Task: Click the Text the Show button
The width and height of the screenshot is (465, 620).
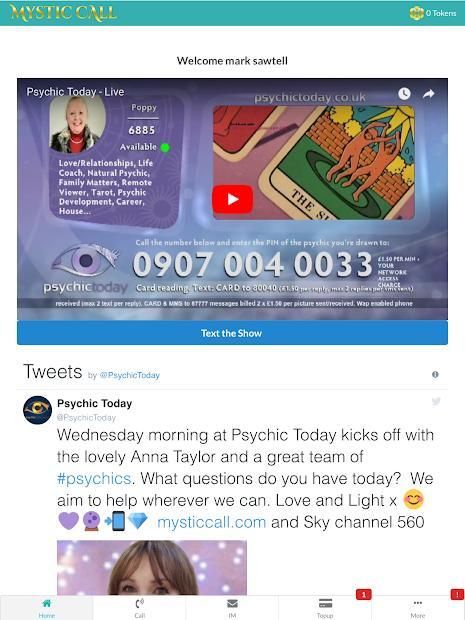Action: click(x=232, y=333)
